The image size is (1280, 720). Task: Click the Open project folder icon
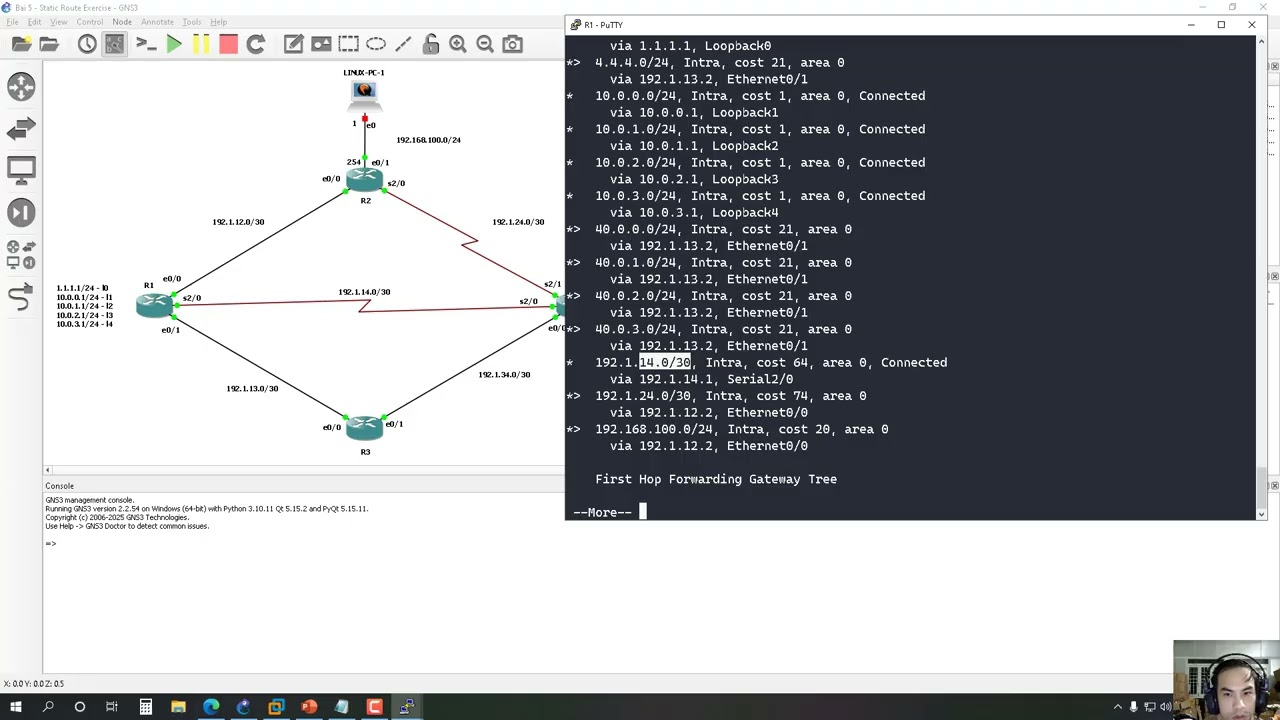tap(48, 44)
